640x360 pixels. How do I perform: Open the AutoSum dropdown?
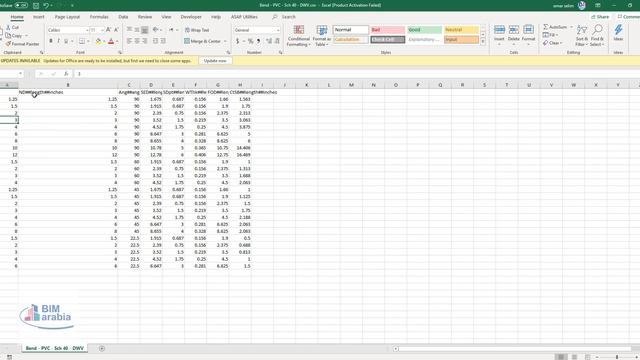click(x=571, y=27)
